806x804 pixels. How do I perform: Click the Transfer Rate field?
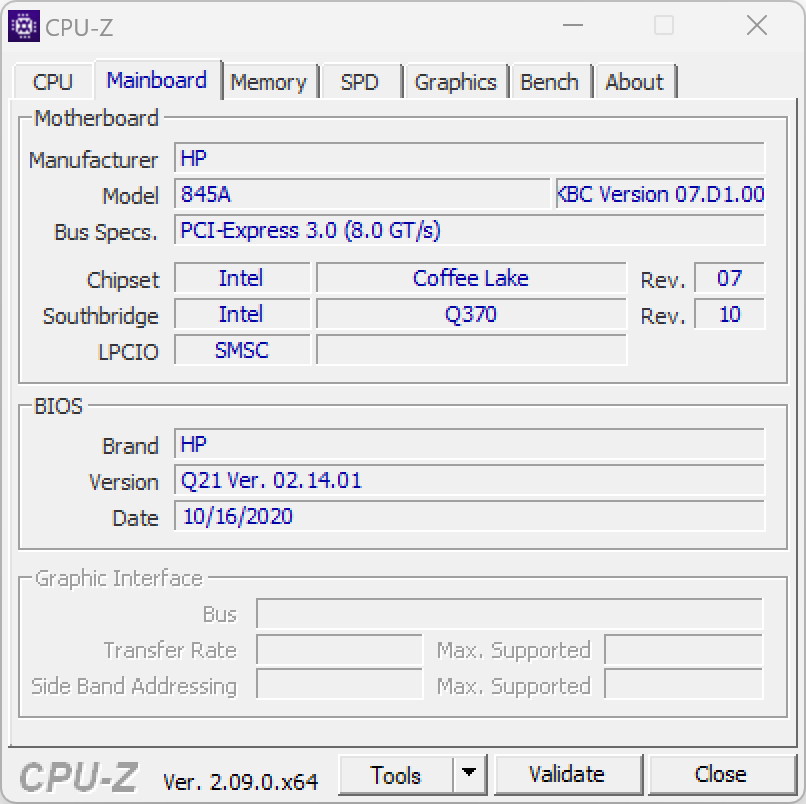coord(339,649)
